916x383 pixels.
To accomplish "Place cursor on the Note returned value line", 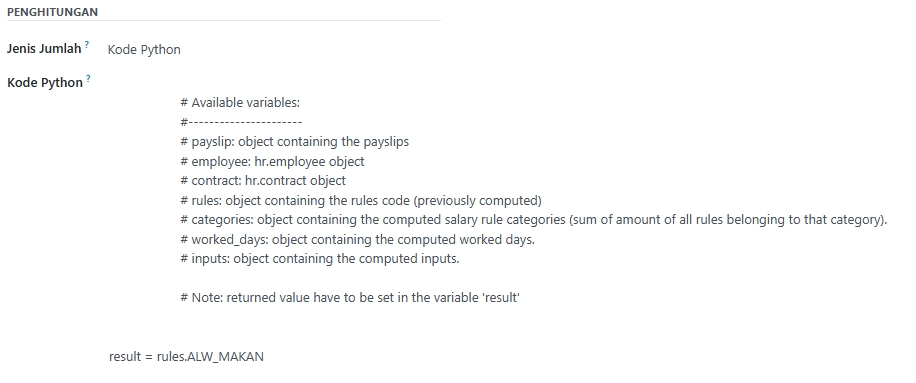I will point(350,297).
